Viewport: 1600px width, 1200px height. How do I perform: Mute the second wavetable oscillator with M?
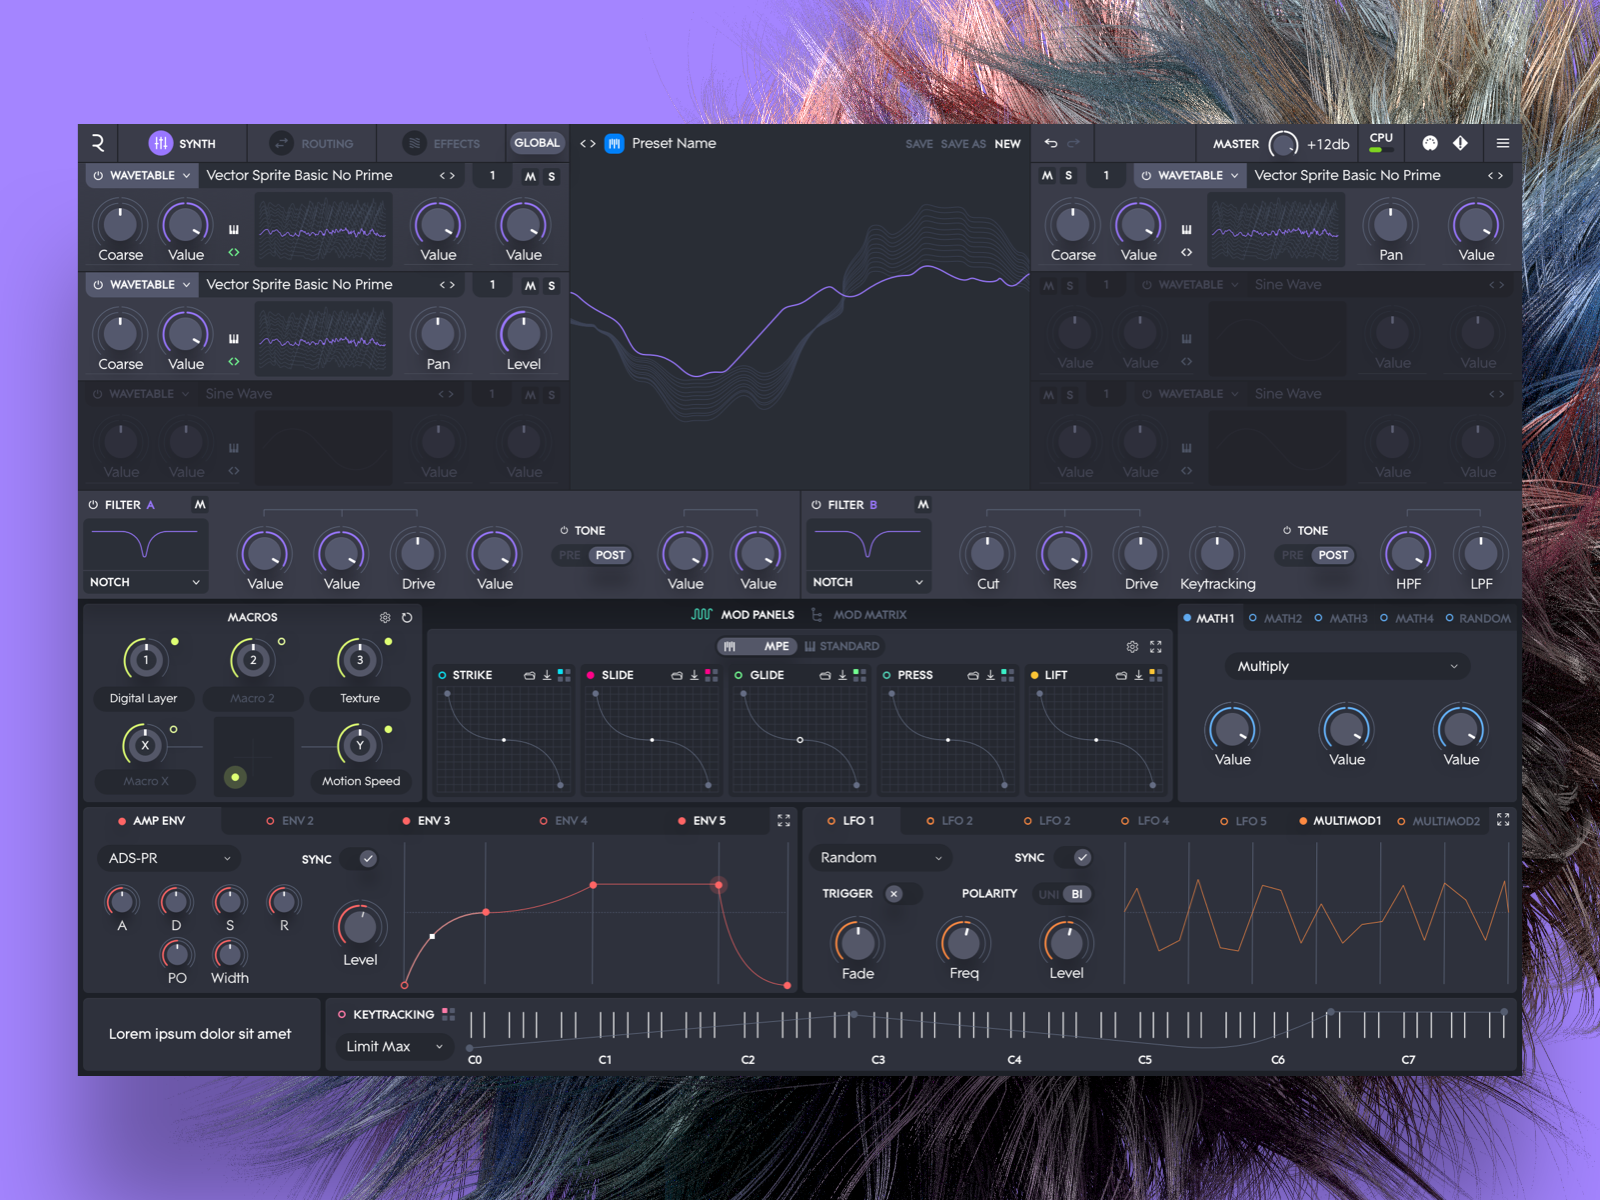tap(530, 285)
